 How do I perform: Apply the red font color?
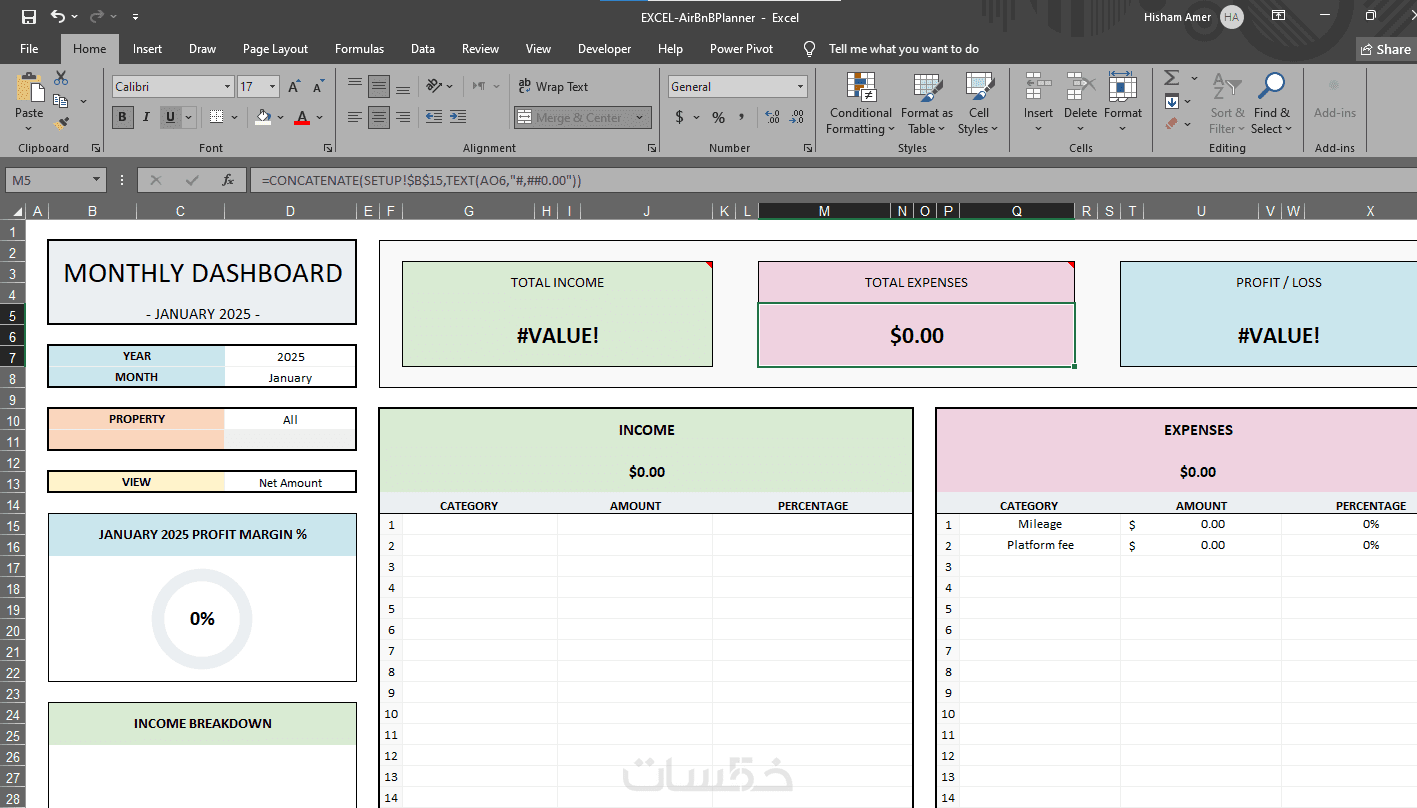(302, 117)
